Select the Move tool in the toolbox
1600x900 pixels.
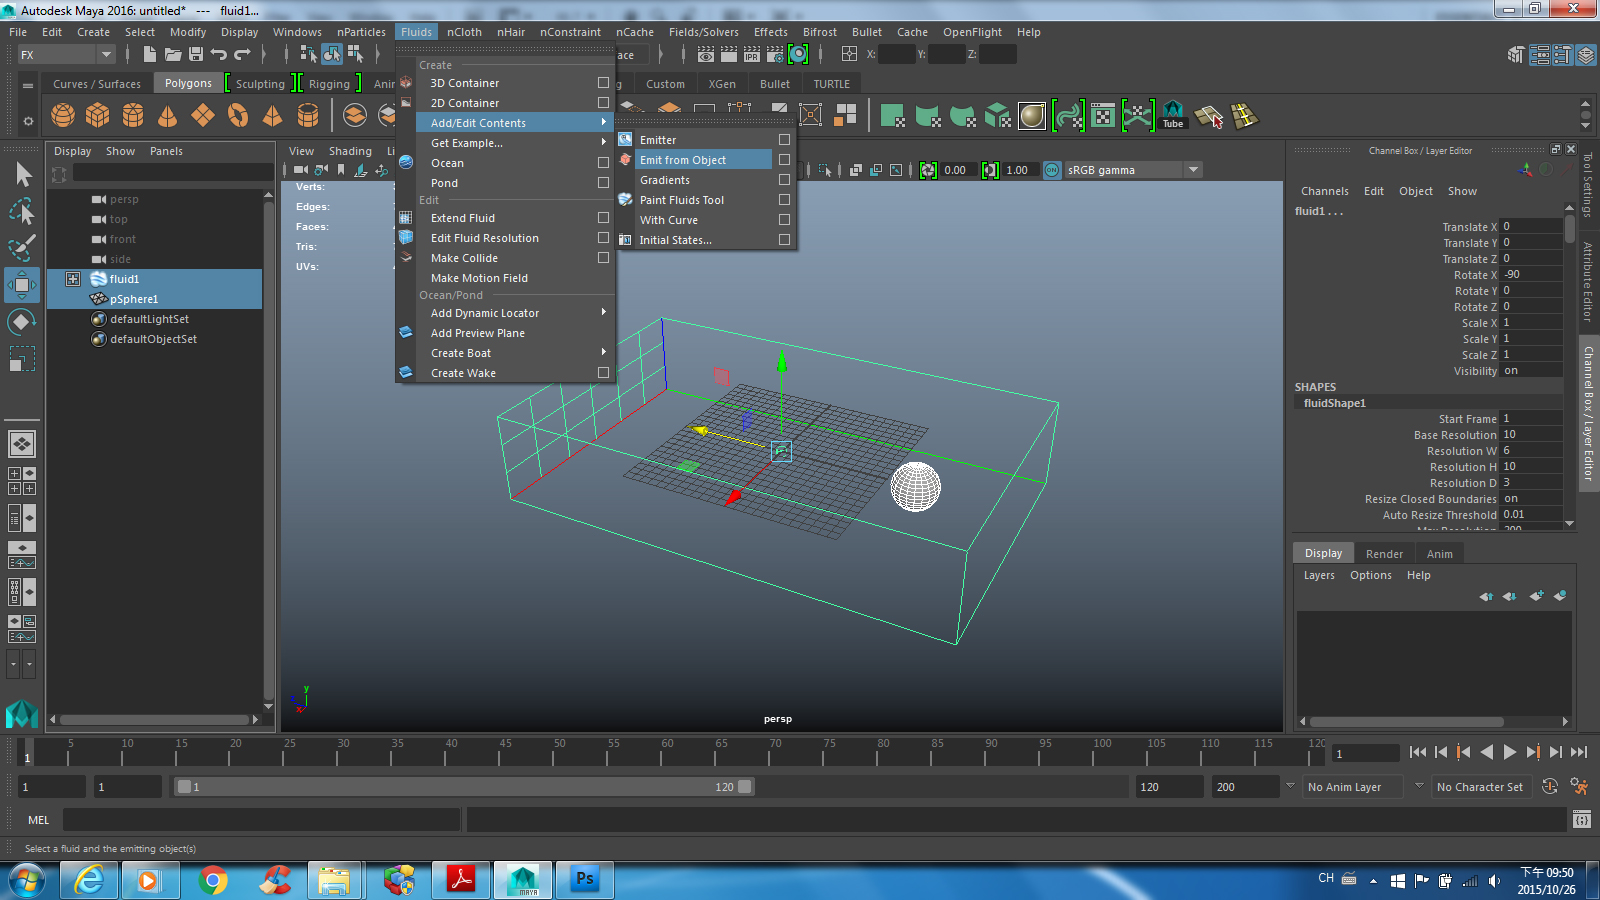pos(22,285)
